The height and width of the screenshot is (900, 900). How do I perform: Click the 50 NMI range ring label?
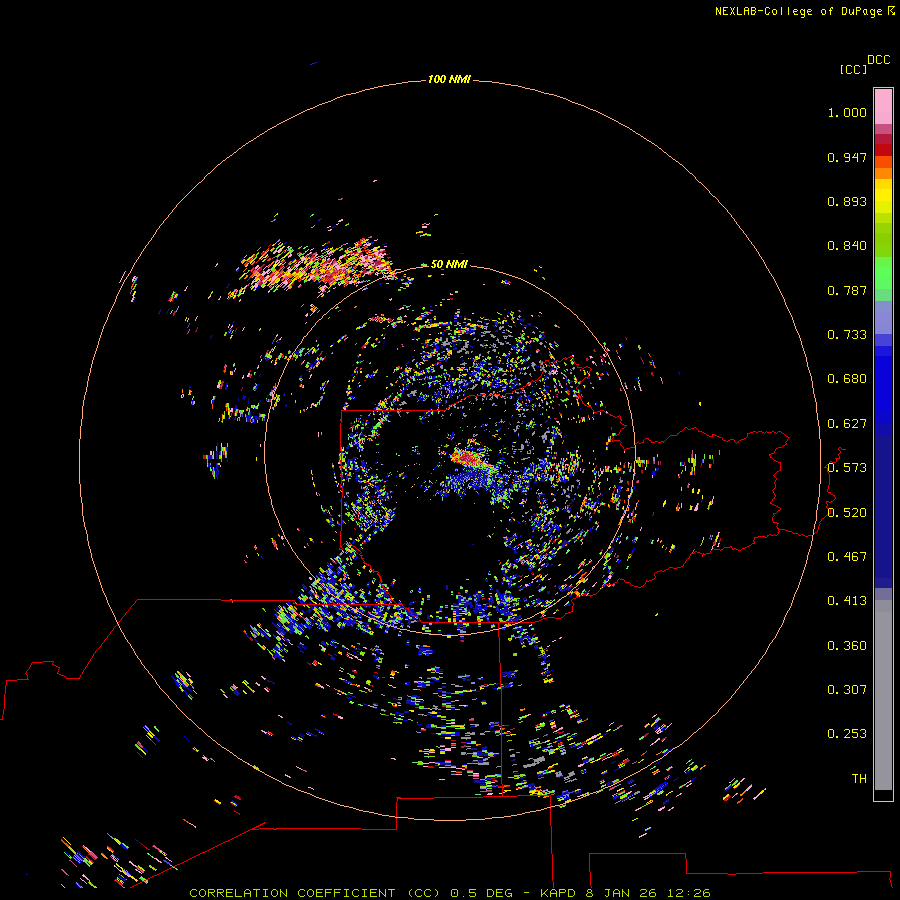point(449,264)
